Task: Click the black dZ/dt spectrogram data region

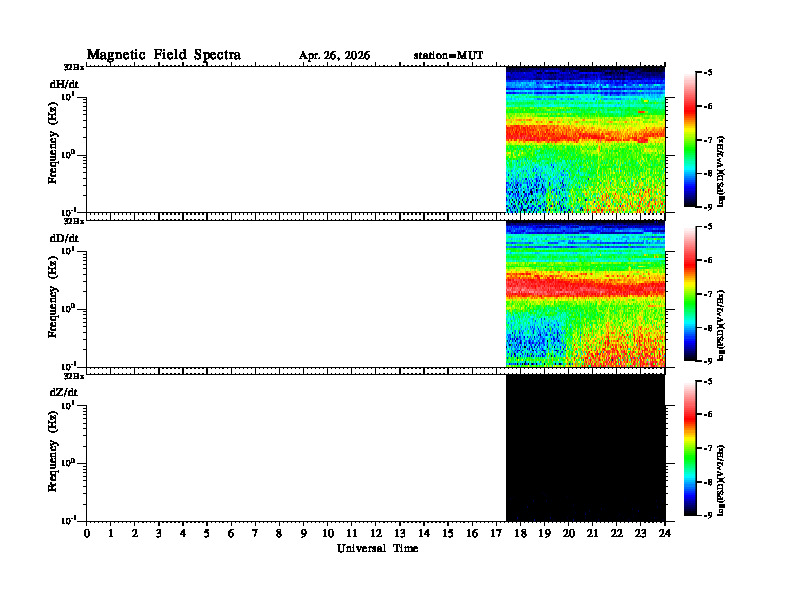Action: coord(585,447)
